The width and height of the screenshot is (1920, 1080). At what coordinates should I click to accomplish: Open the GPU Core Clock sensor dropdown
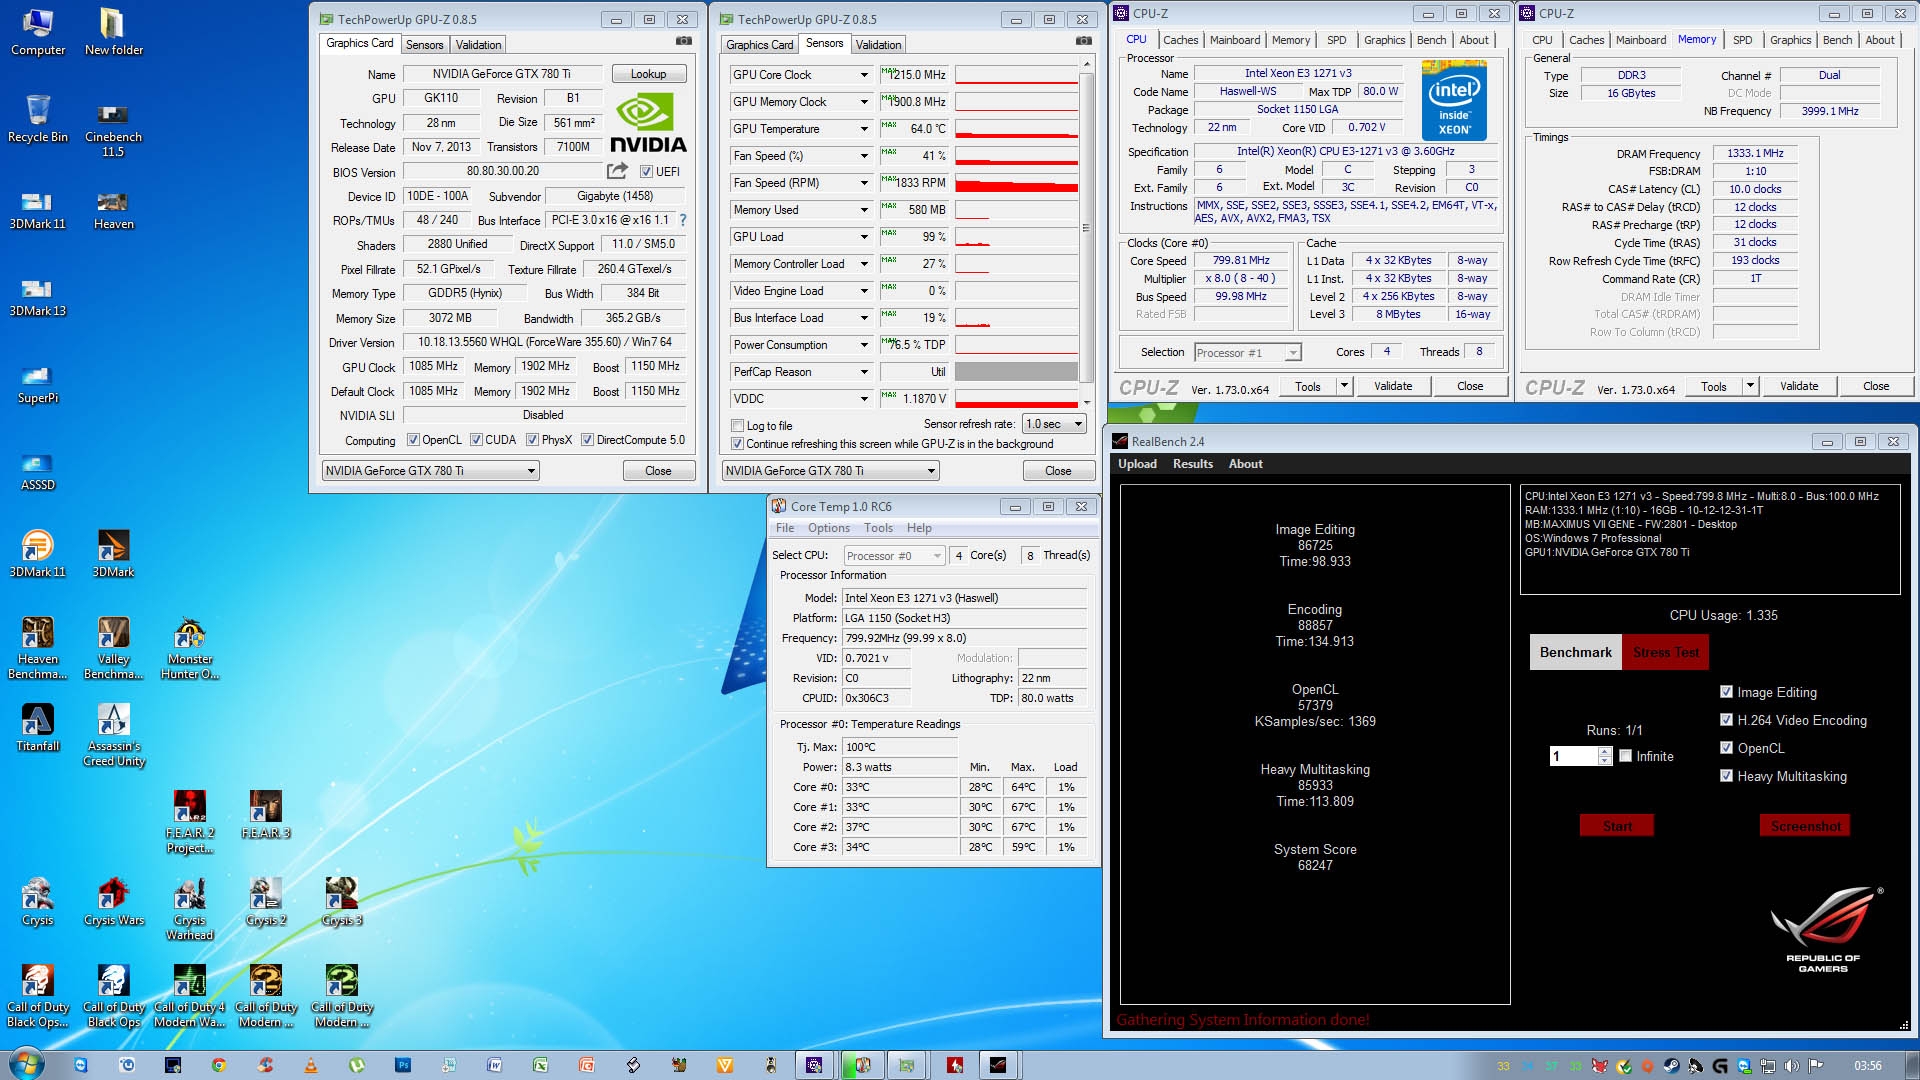point(864,75)
